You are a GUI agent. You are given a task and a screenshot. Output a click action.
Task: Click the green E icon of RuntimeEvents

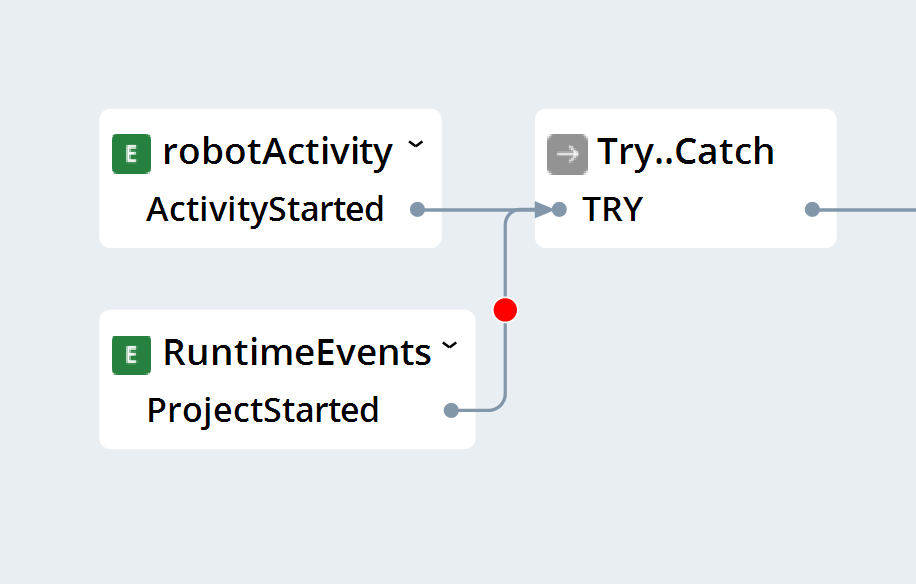point(131,355)
